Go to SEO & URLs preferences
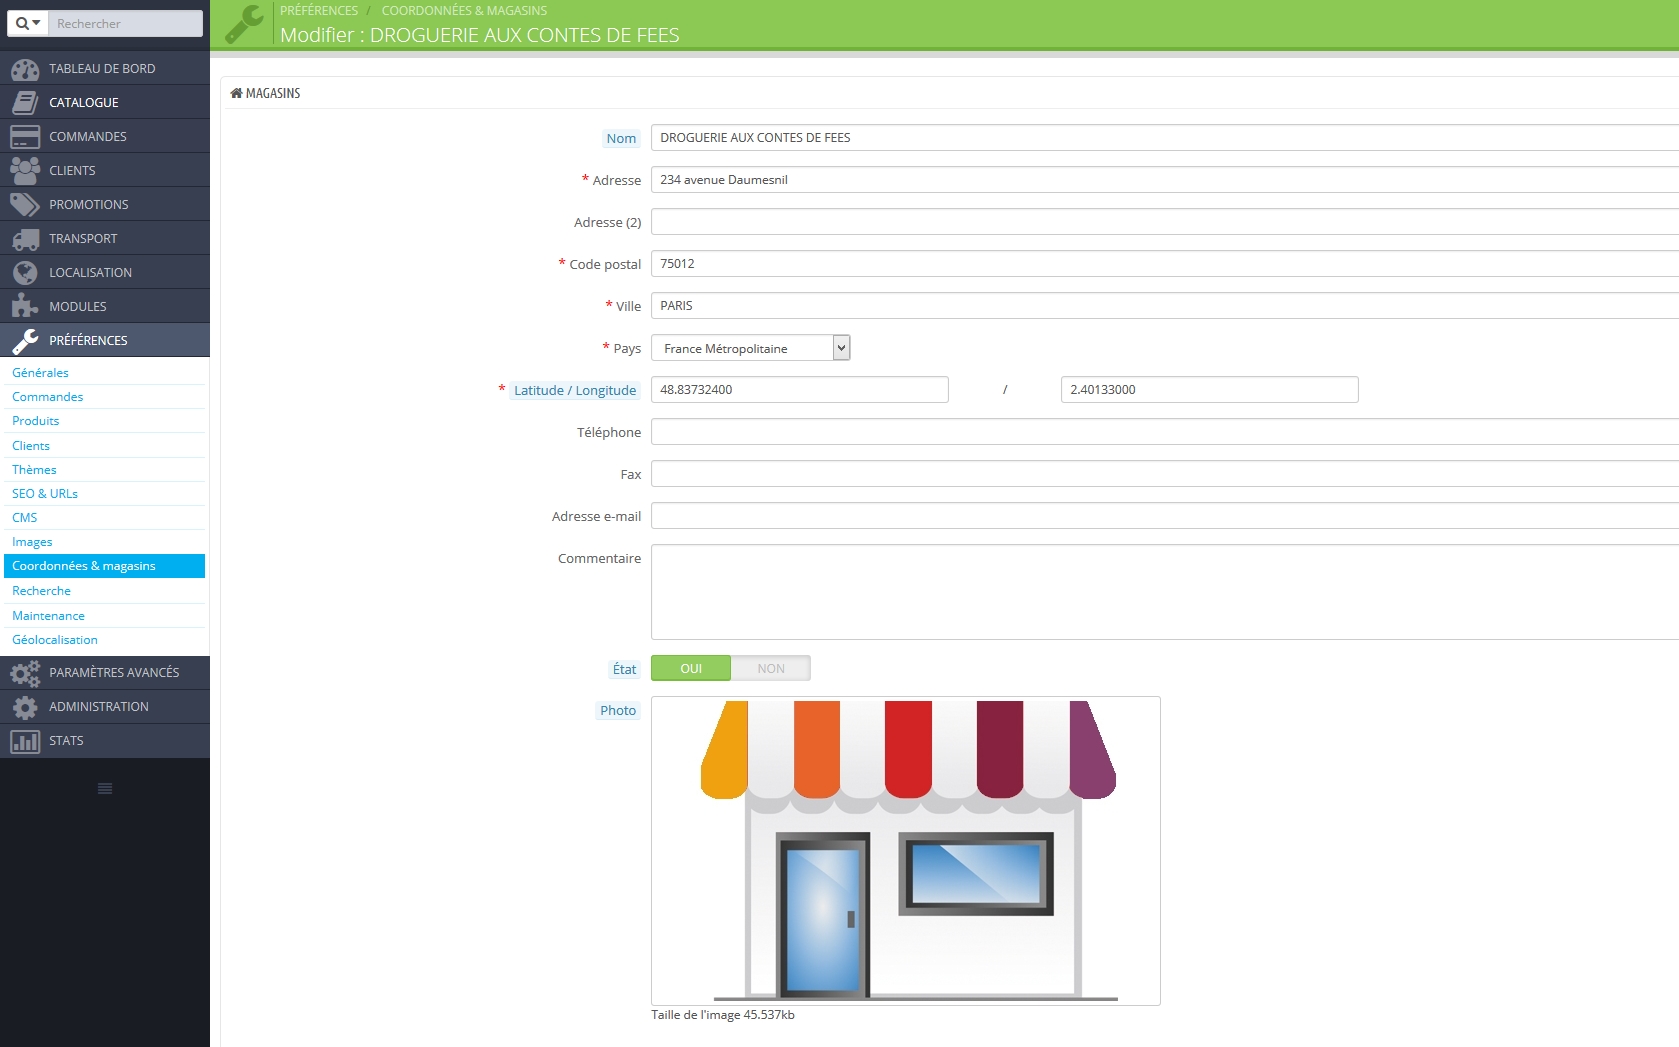1679x1047 pixels. coord(105,494)
